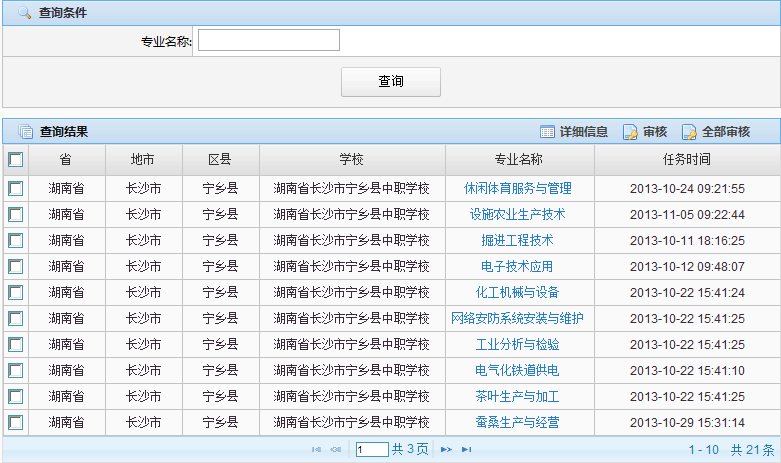Click the 学校 column header
Viewport: 781px width, 463px height.
click(352, 159)
